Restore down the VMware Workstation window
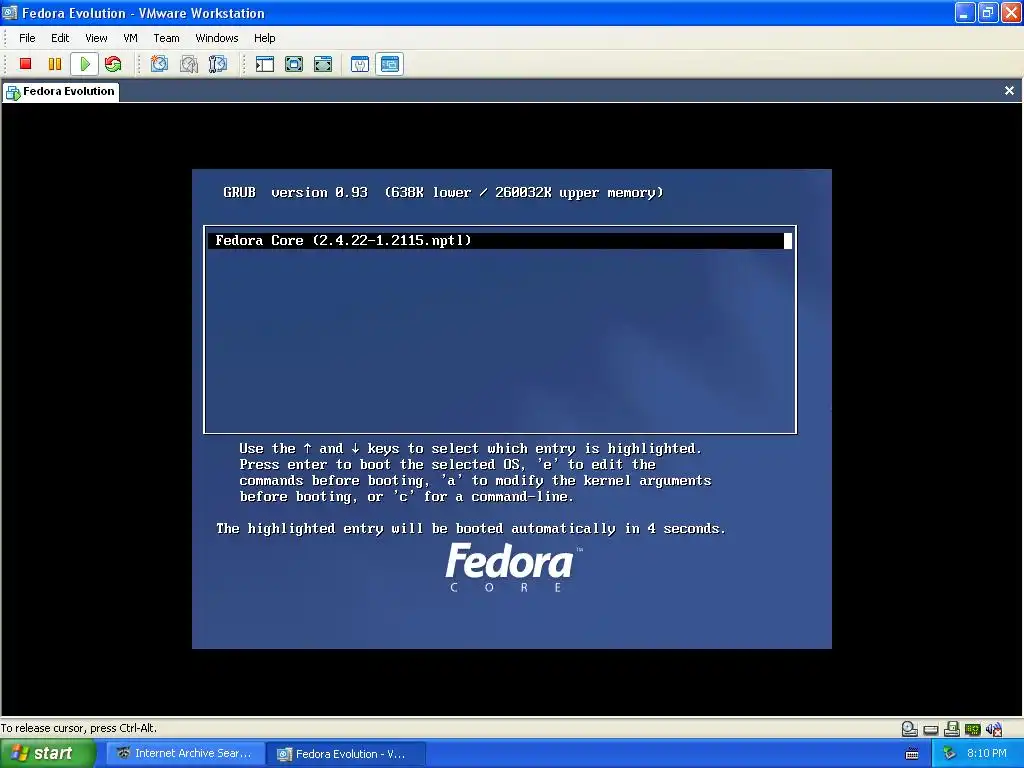This screenshot has height=768, width=1024. click(x=988, y=12)
